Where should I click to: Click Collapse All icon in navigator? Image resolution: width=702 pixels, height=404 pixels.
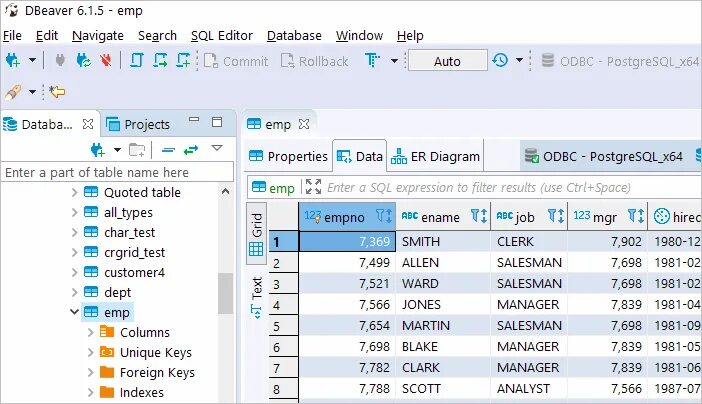168,150
